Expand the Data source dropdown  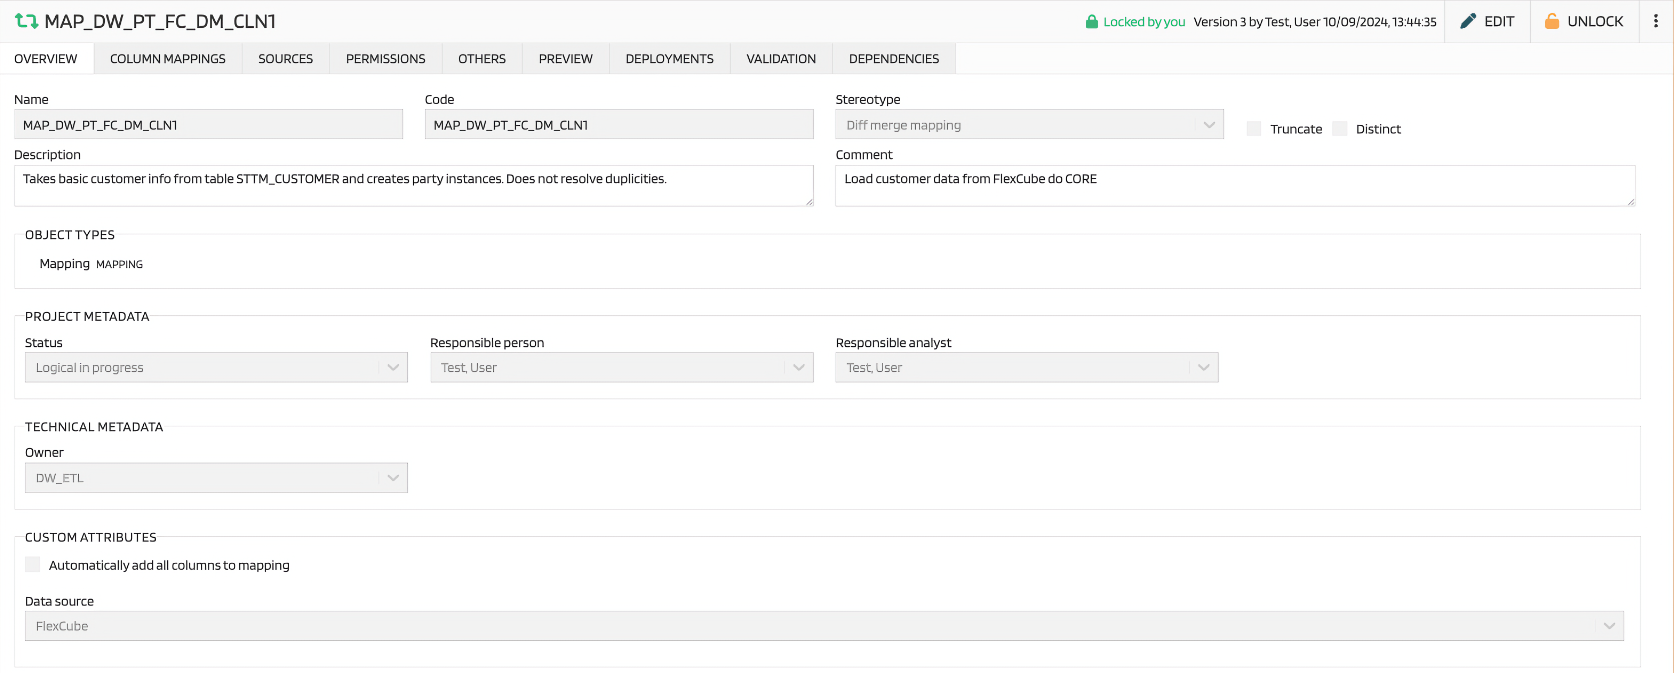tap(823, 626)
